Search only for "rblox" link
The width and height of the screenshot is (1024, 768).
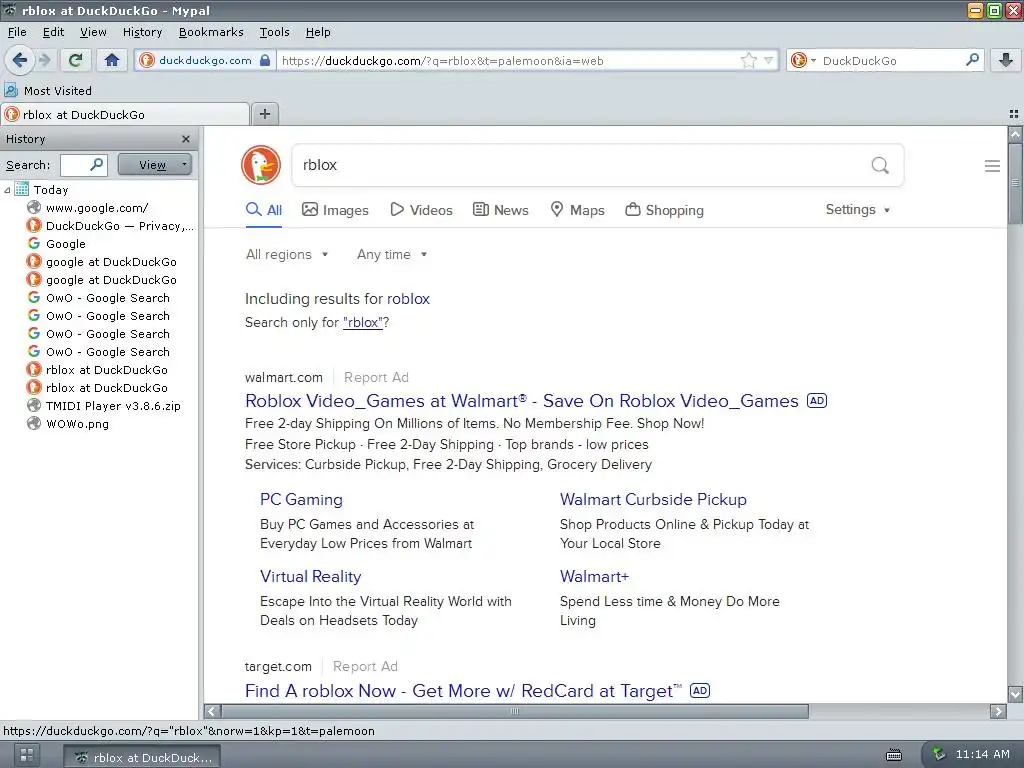point(362,323)
